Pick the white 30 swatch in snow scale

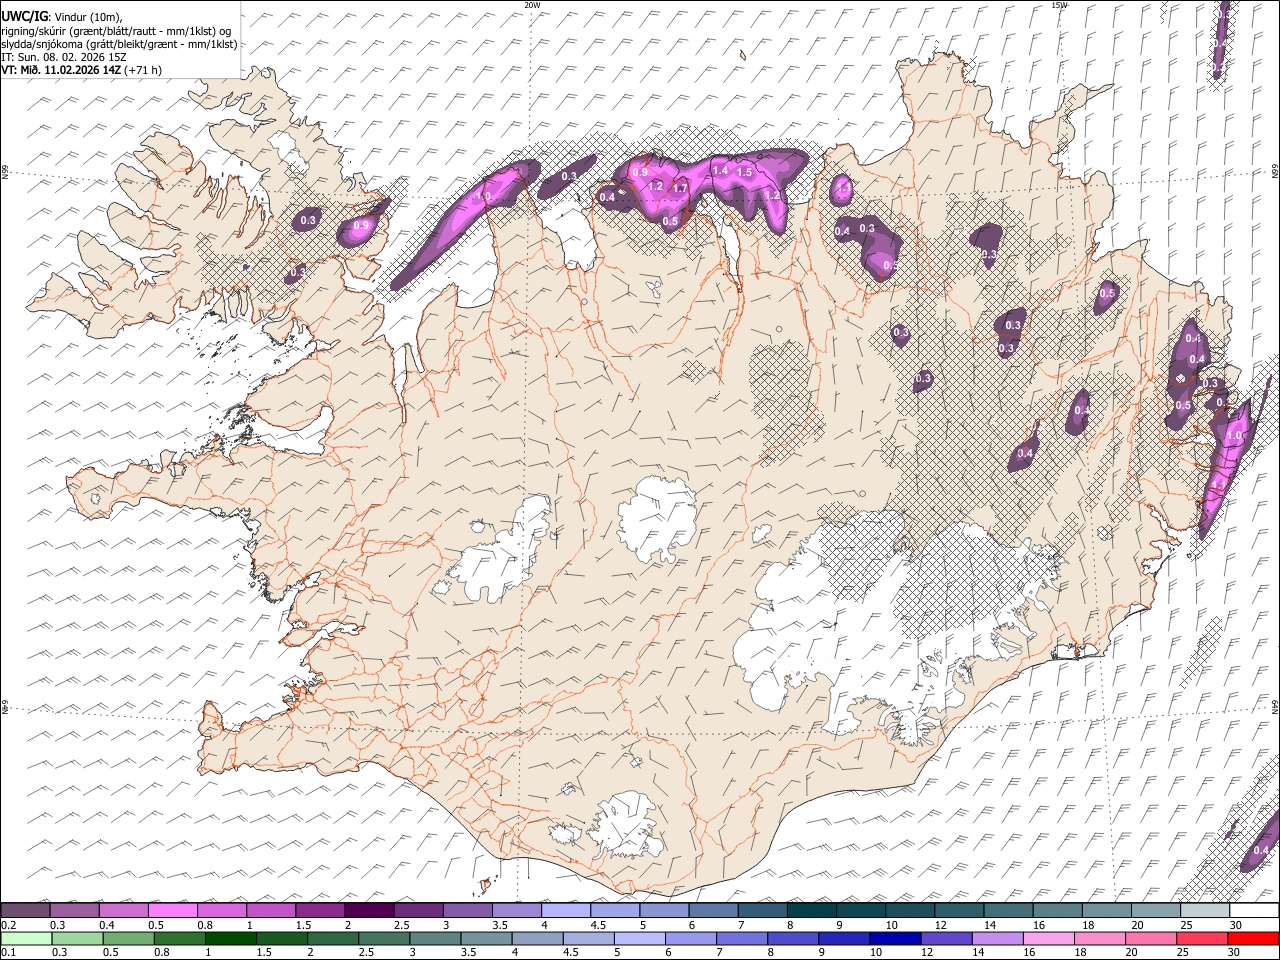(1254, 911)
